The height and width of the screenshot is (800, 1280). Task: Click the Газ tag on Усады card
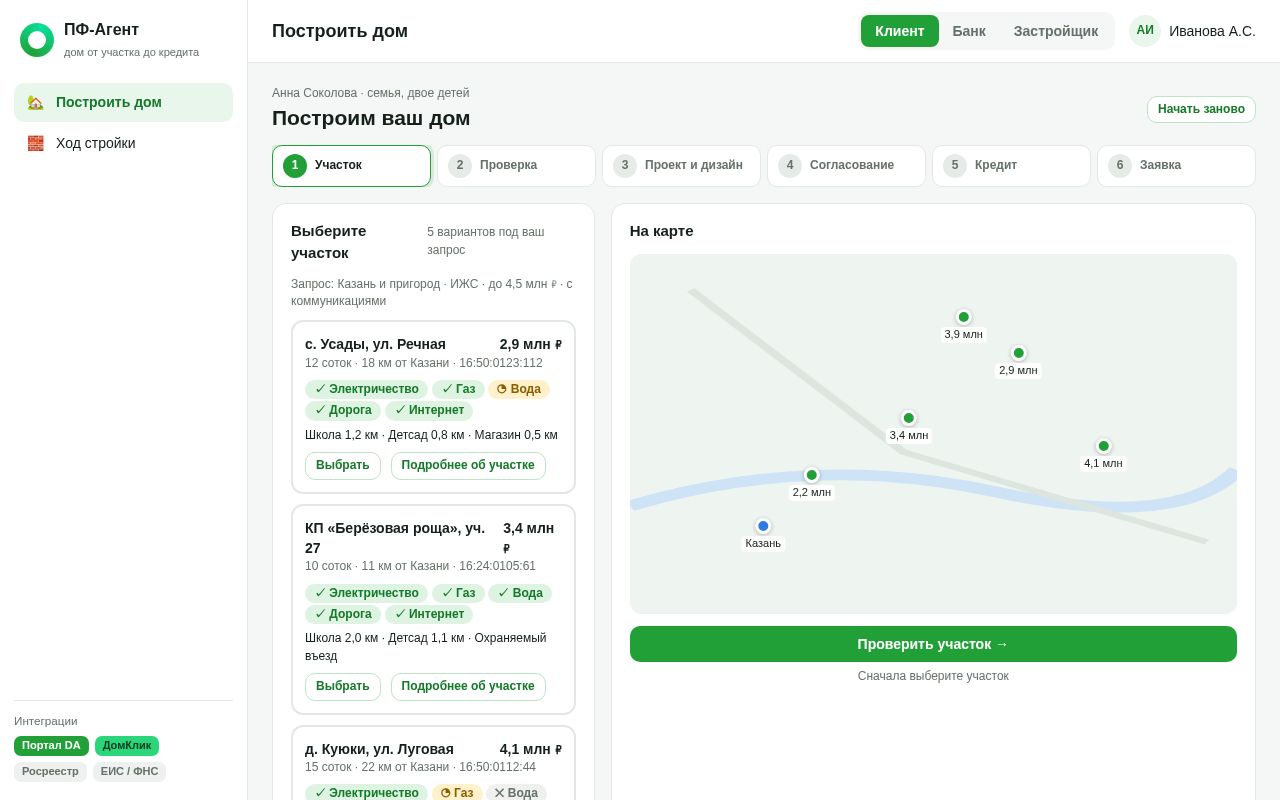(458, 389)
